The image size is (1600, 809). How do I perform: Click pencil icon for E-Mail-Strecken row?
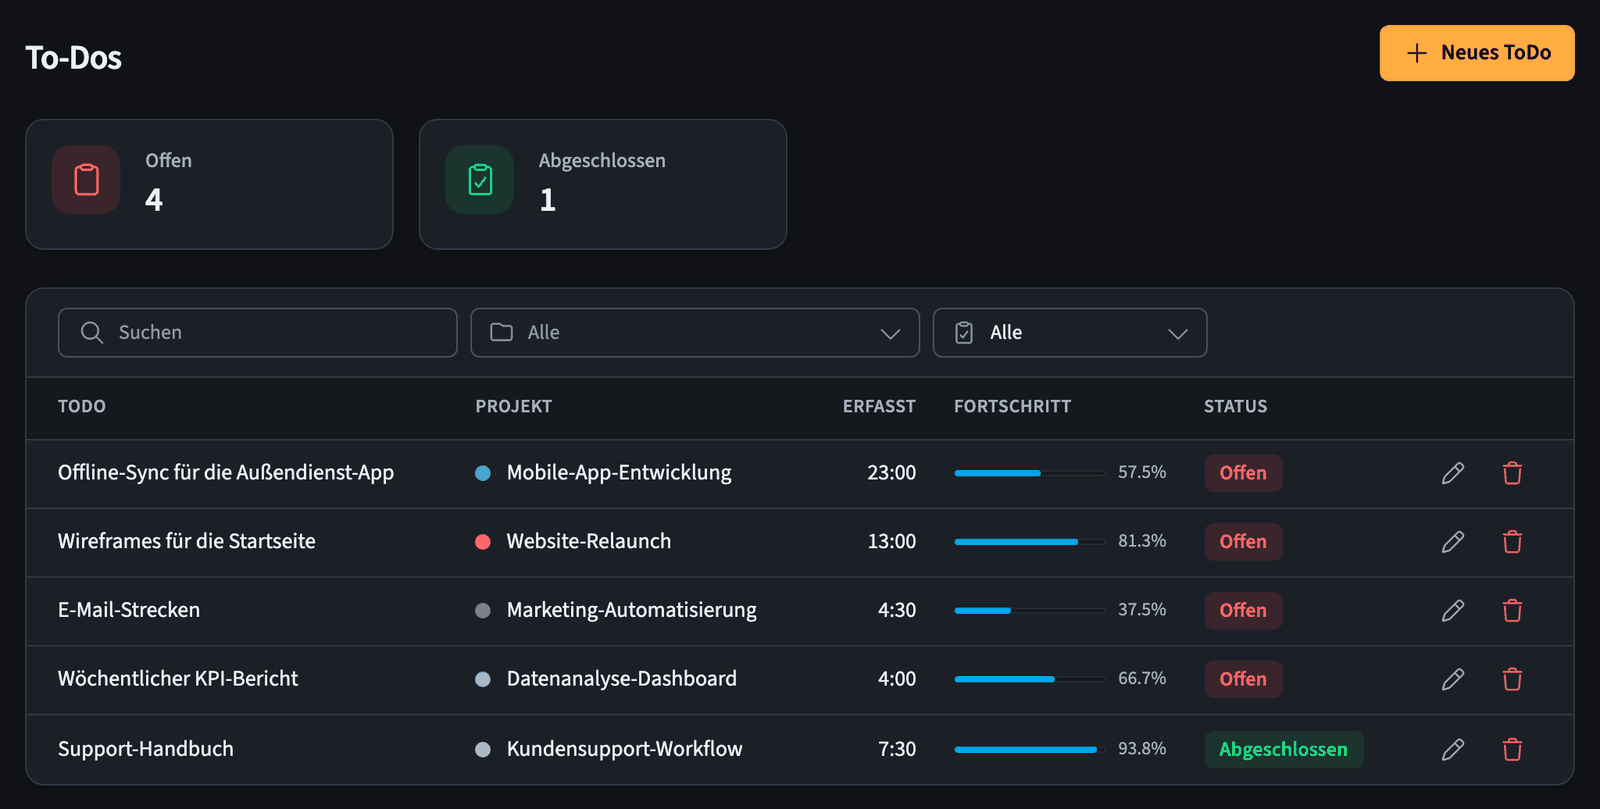tap(1453, 611)
